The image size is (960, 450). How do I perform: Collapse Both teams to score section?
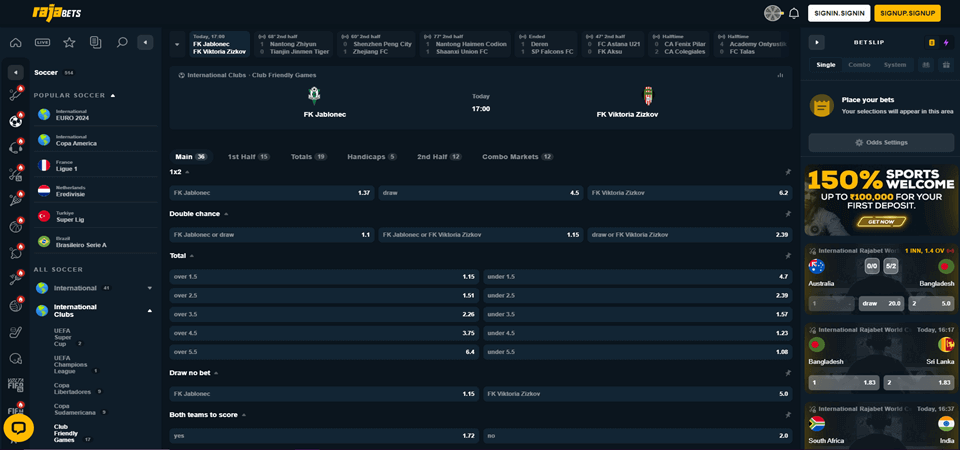pyautogui.click(x=244, y=415)
